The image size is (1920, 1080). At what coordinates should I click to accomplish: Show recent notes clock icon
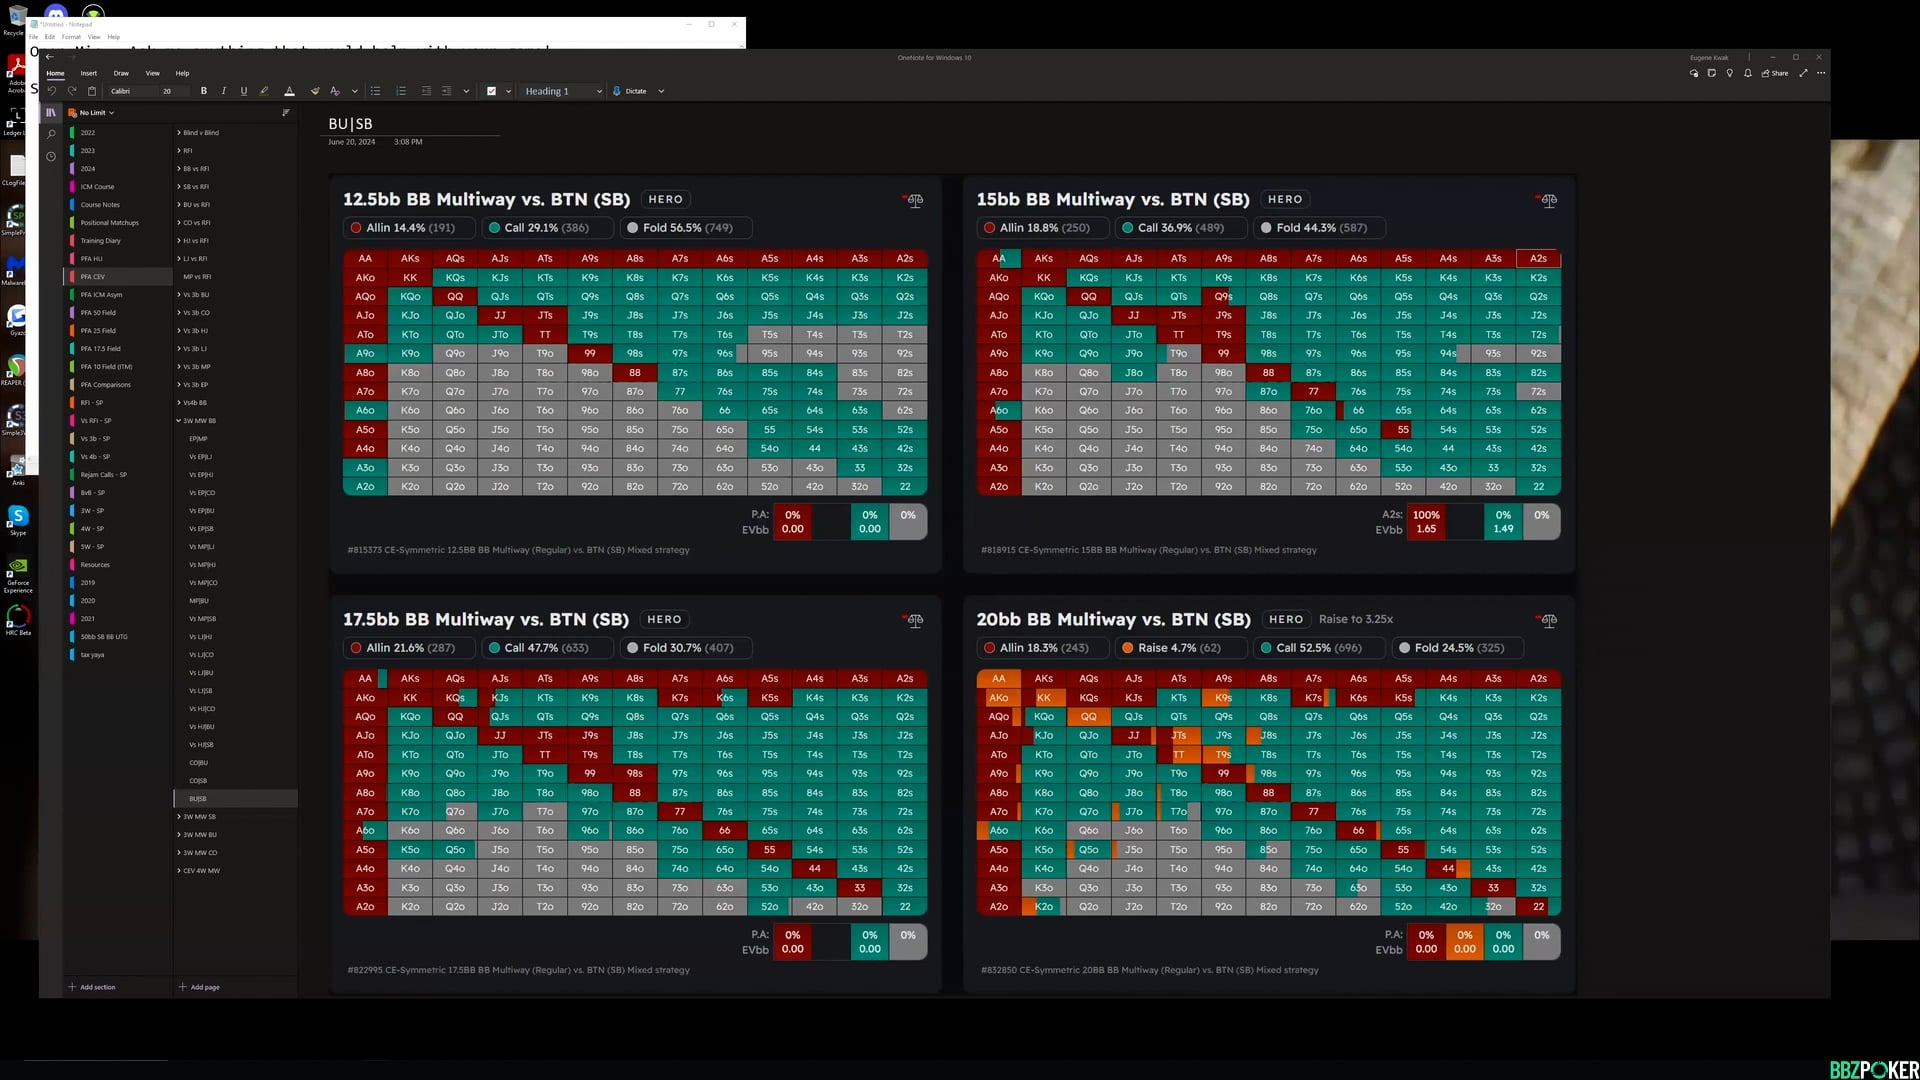tap(51, 156)
